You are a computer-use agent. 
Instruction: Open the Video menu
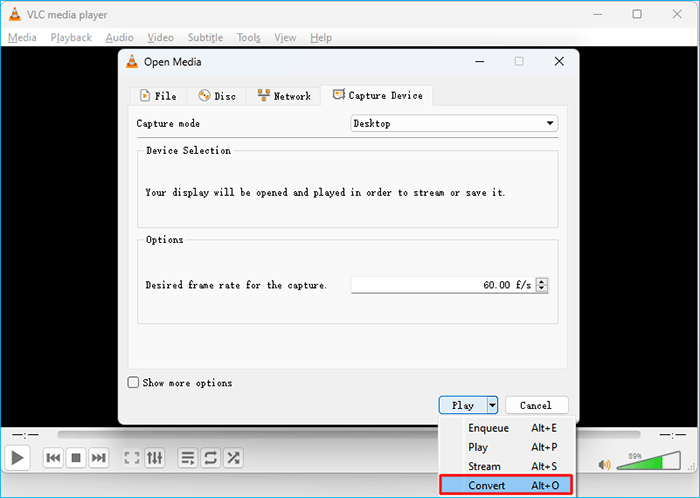pyautogui.click(x=160, y=37)
